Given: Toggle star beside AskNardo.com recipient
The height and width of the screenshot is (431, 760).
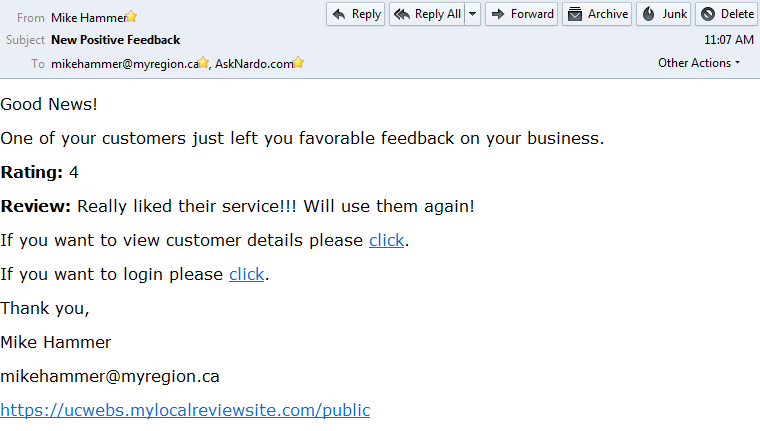Looking at the screenshot, I should [298, 63].
